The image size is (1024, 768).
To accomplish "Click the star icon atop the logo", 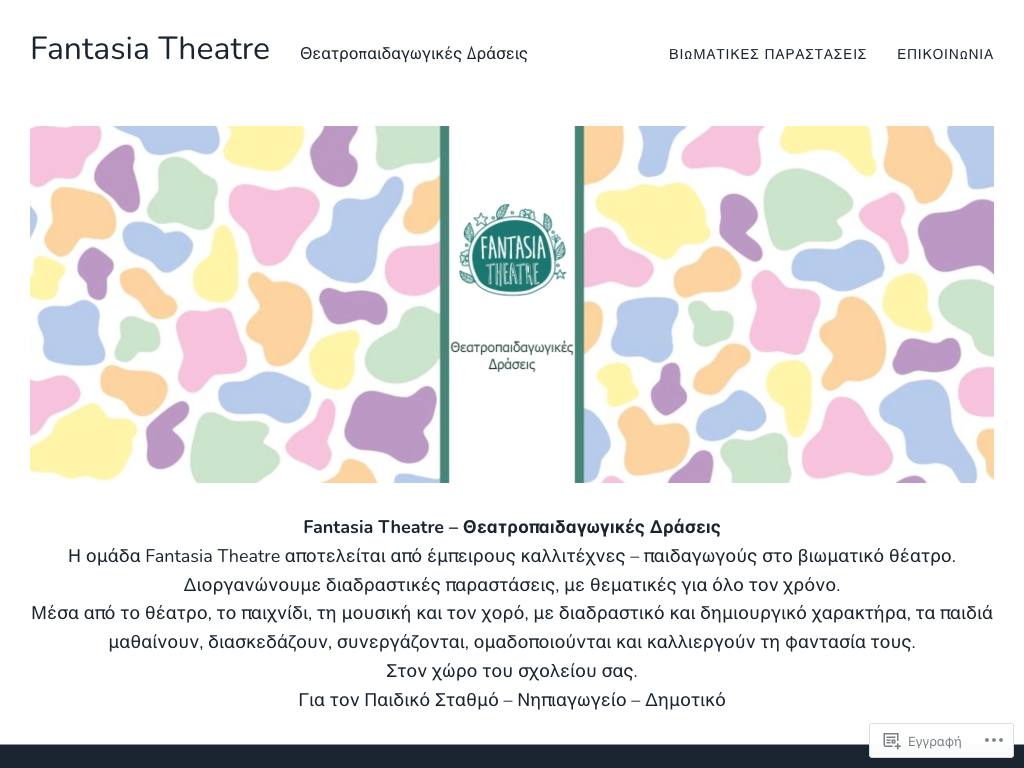I will point(482,219).
